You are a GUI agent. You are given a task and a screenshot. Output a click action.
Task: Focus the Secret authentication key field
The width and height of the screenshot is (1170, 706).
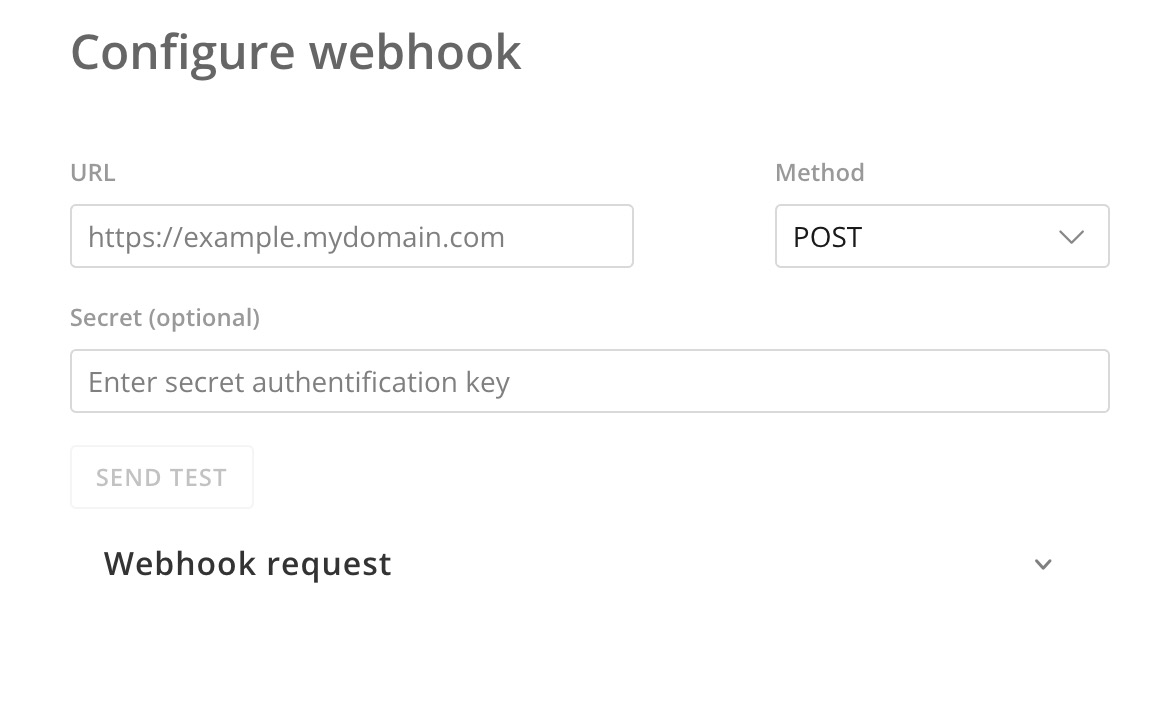click(589, 381)
